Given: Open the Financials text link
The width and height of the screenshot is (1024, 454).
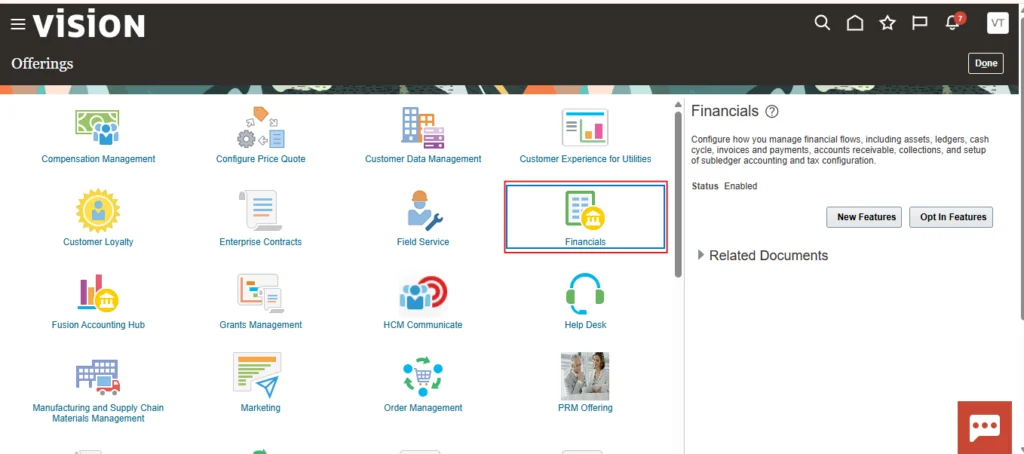Looking at the screenshot, I should point(585,242).
